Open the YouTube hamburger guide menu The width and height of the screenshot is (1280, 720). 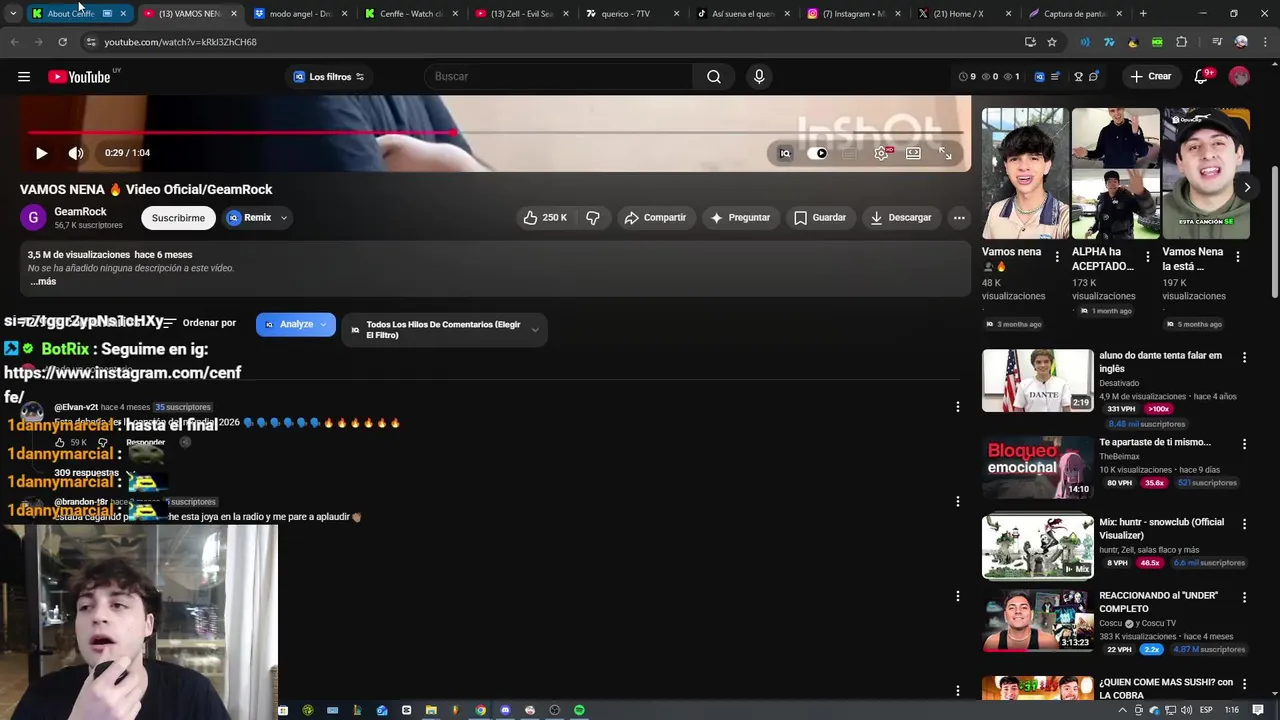click(24, 77)
